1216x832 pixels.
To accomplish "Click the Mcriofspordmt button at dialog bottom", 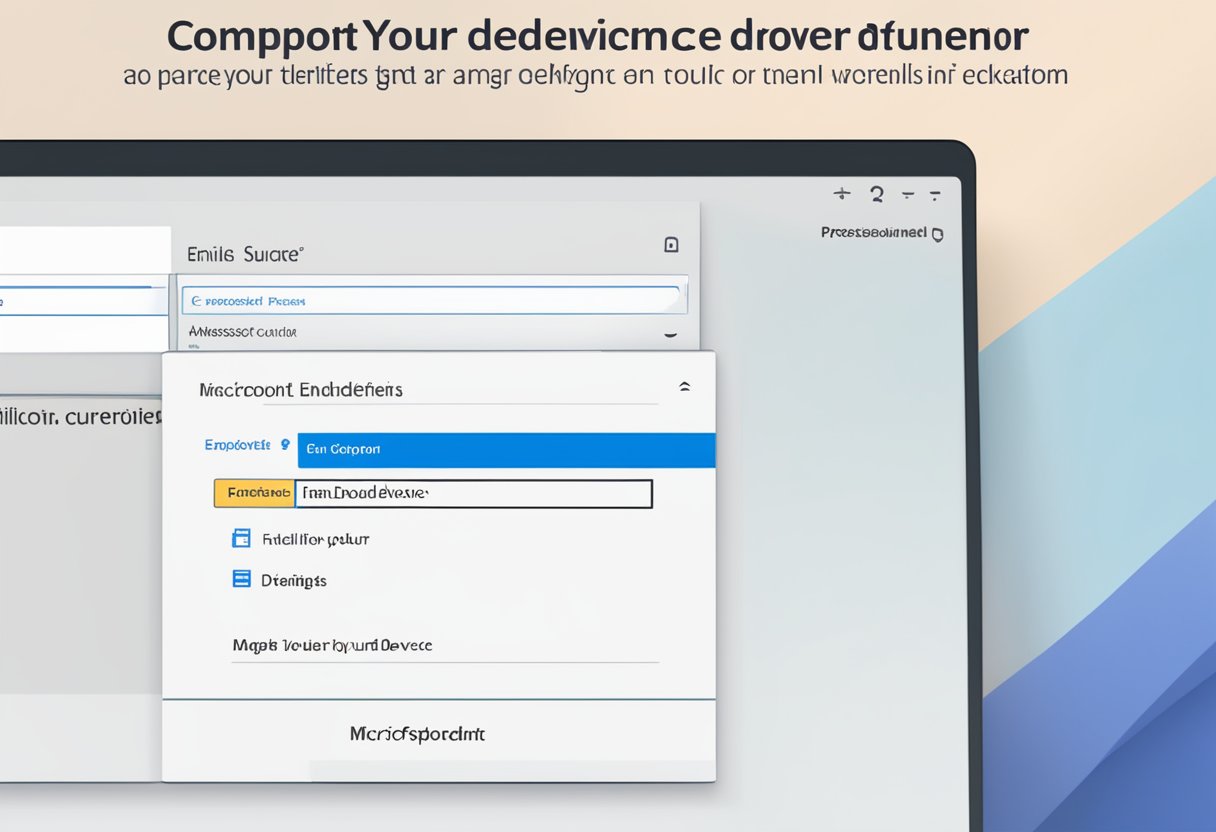I will [417, 734].
